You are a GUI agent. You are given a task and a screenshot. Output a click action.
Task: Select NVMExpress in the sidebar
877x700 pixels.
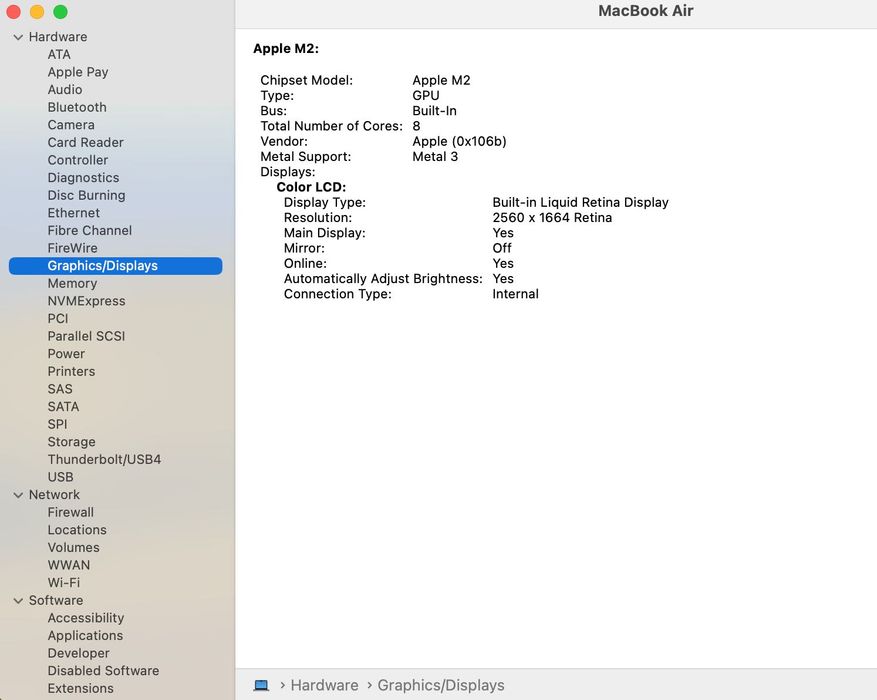tap(86, 301)
